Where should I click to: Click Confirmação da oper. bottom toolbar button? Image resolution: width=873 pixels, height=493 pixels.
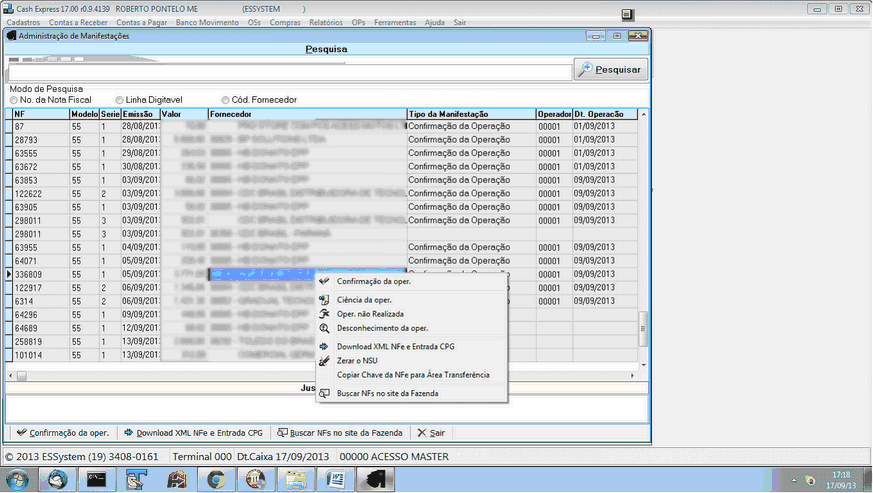[63, 433]
